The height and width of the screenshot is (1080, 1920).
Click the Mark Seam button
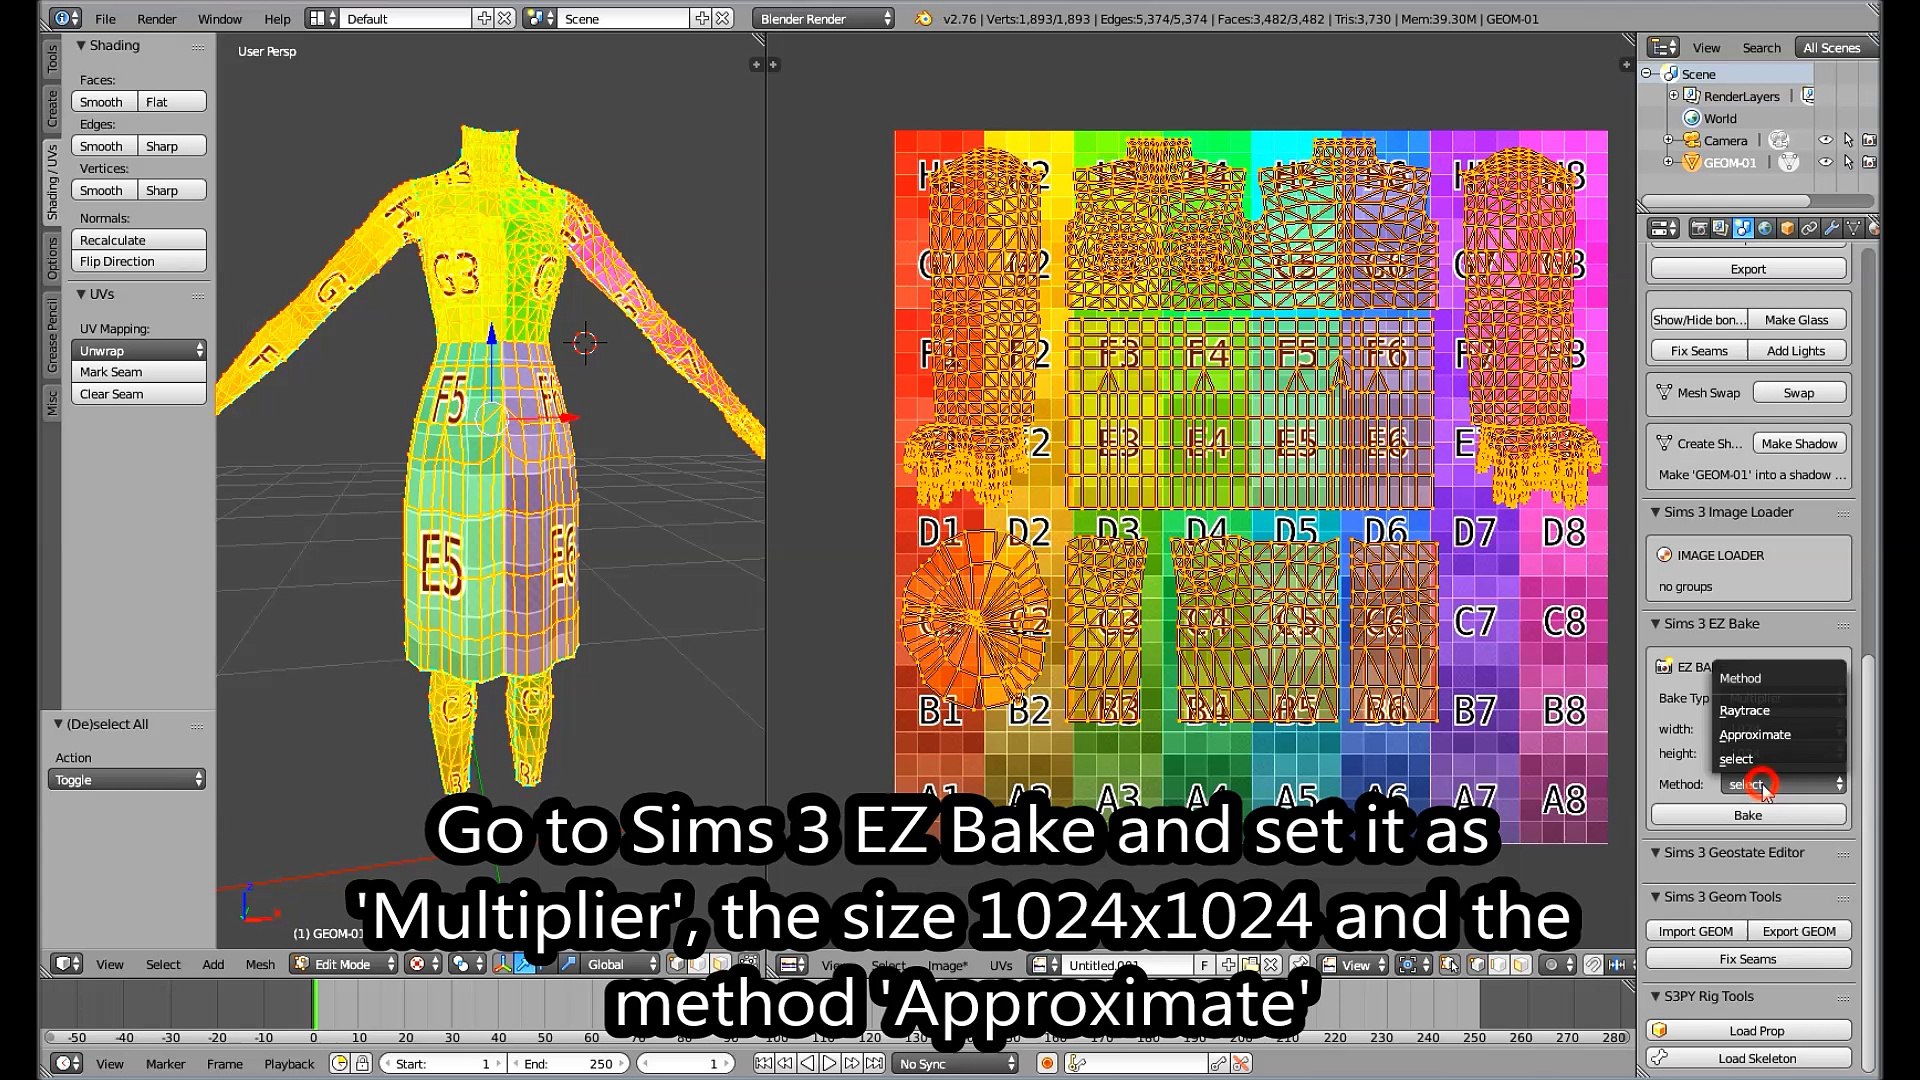pos(138,372)
